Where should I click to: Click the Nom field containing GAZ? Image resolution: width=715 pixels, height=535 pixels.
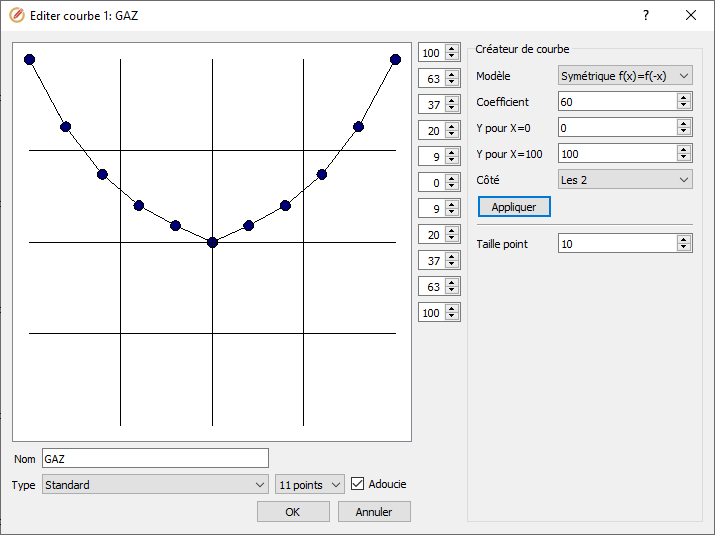pos(155,458)
